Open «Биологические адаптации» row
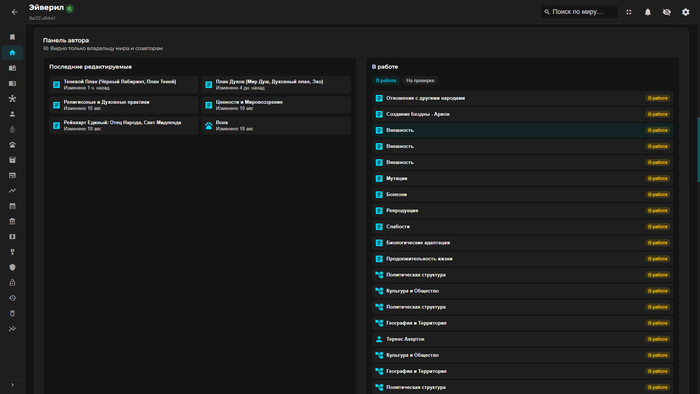Viewport: 700px width, 394px height. point(522,243)
